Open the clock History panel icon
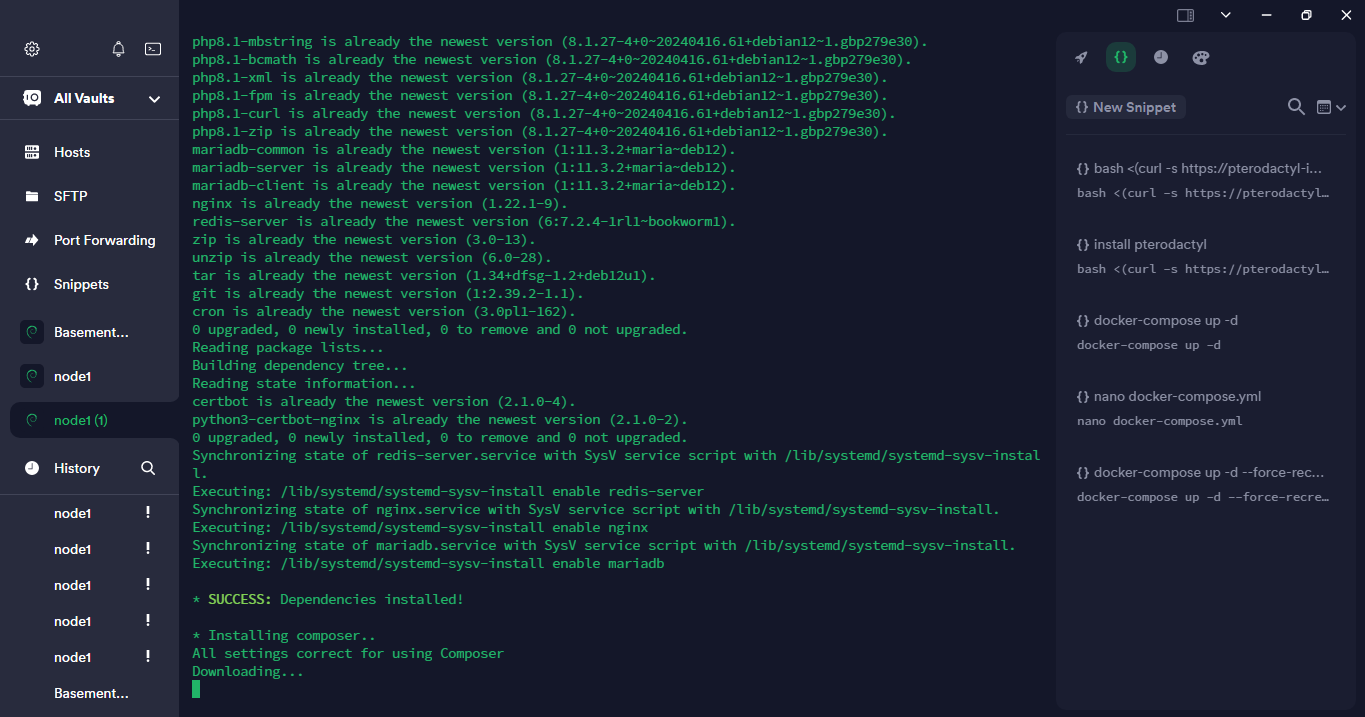Image resolution: width=1365 pixels, height=717 pixels. click(x=1161, y=57)
